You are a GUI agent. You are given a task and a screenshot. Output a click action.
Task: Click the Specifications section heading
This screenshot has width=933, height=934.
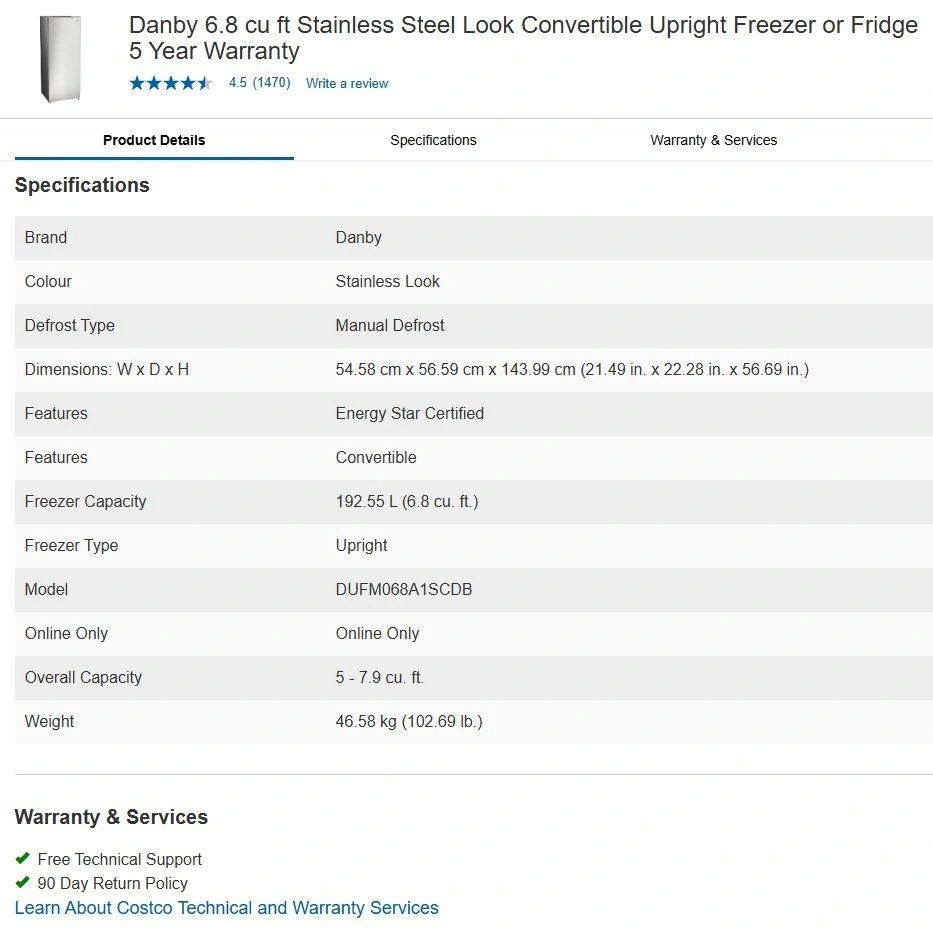82,185
